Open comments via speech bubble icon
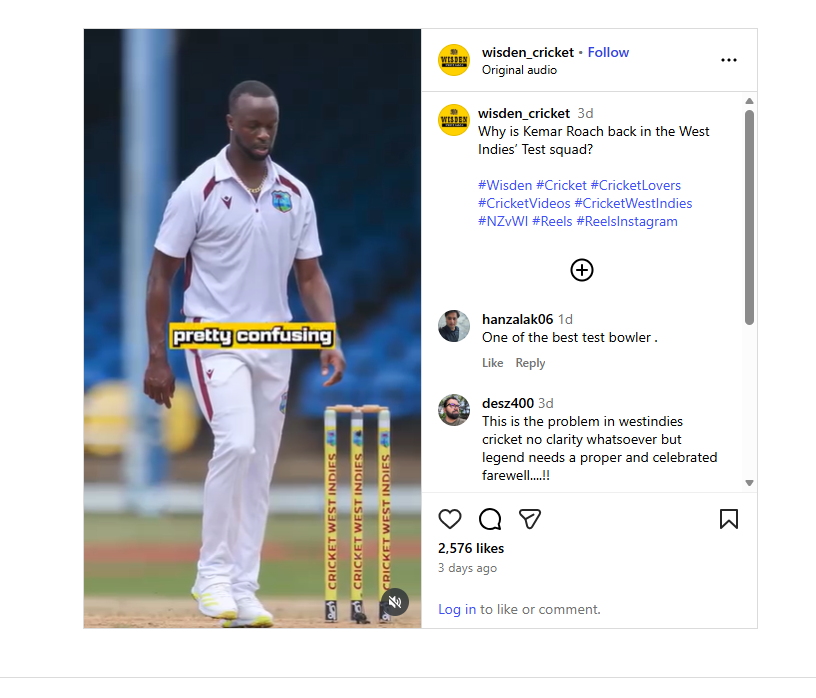This screenshot has width=816, height=698. pyautogui.click(x=490, y=519)
